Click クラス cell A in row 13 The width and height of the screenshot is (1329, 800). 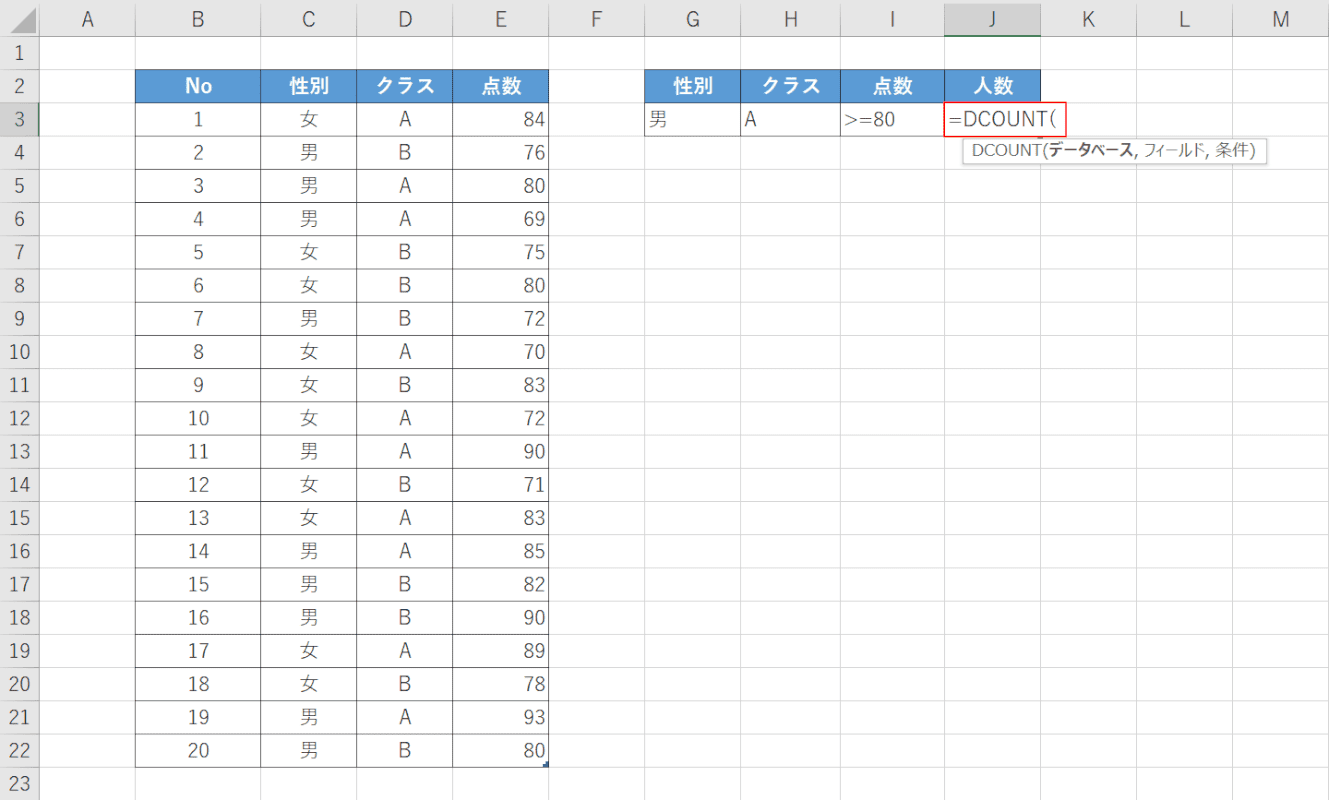click(x=405, y=451)
